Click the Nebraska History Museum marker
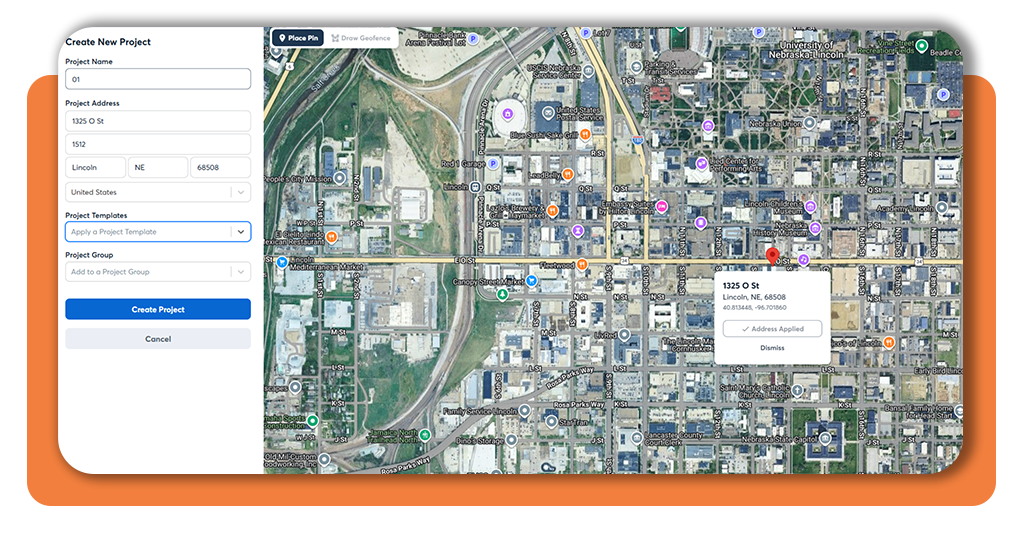Screen dimensions: 1024x536 pos(815,228)
